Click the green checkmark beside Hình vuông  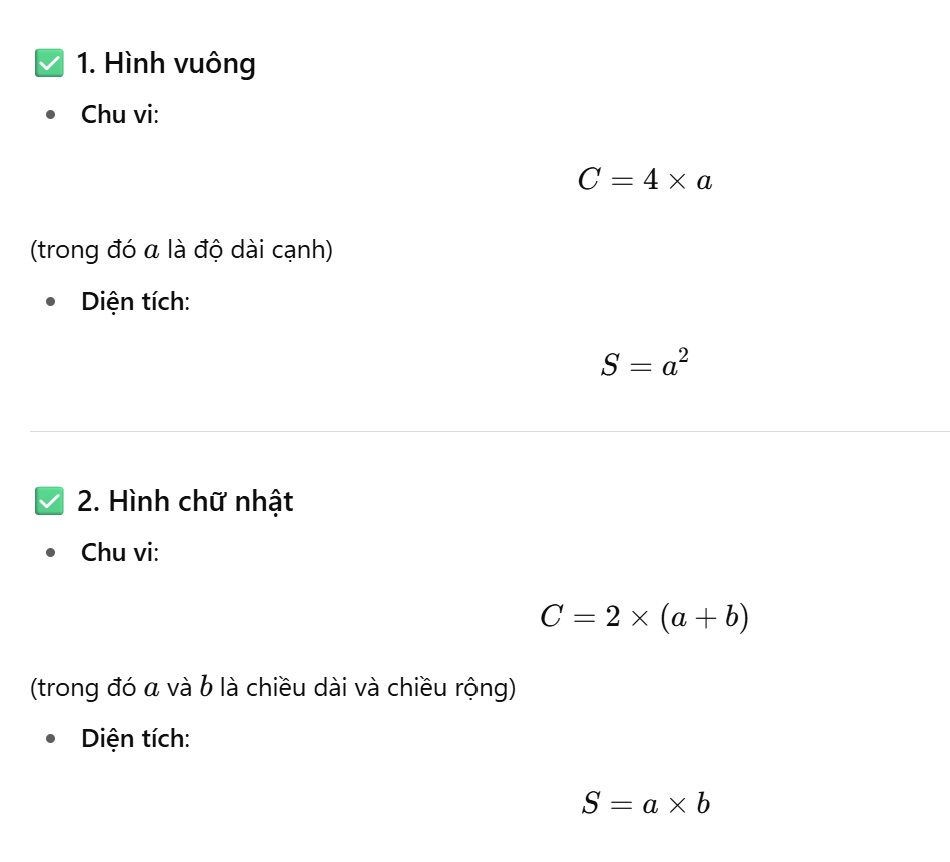point(49,64)
